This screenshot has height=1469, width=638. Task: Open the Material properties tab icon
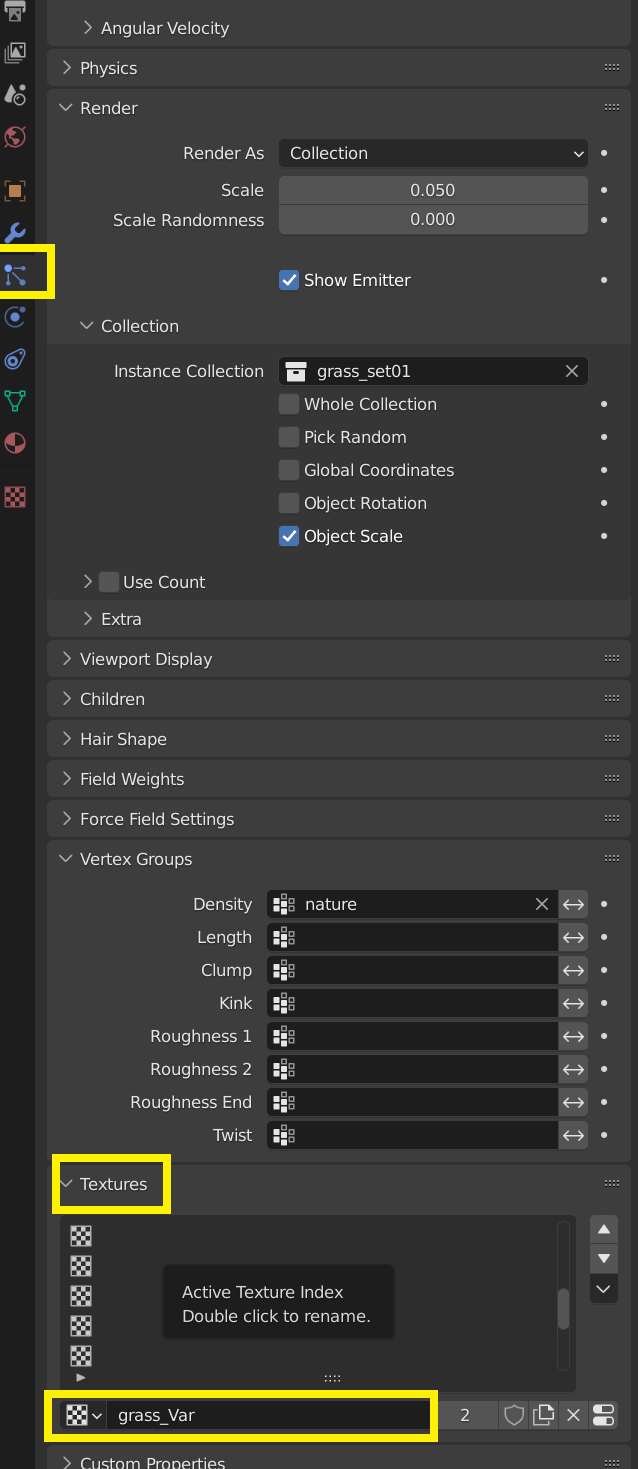pyautogui.click(x=15, y=443)
